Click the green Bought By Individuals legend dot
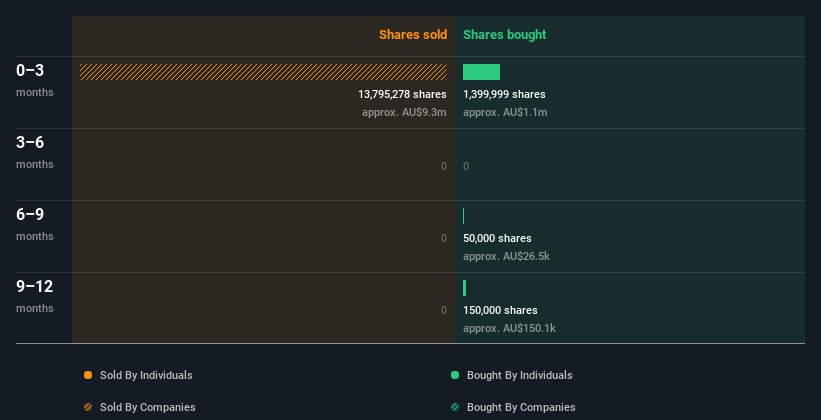 click(455, 375)
